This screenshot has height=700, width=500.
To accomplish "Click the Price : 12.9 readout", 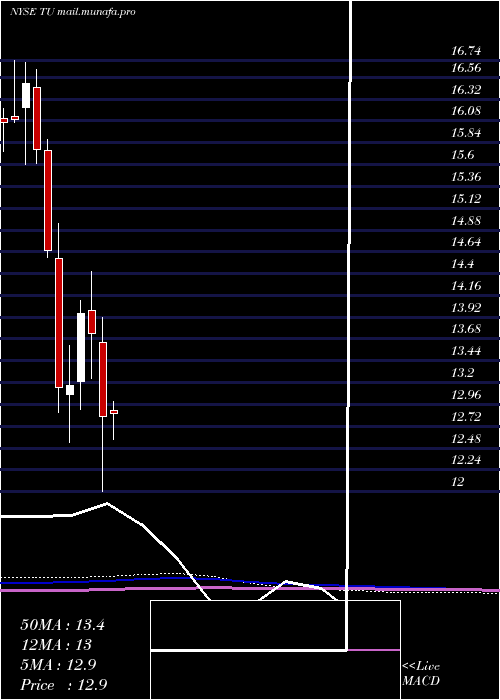I will [x=64, y=684].
